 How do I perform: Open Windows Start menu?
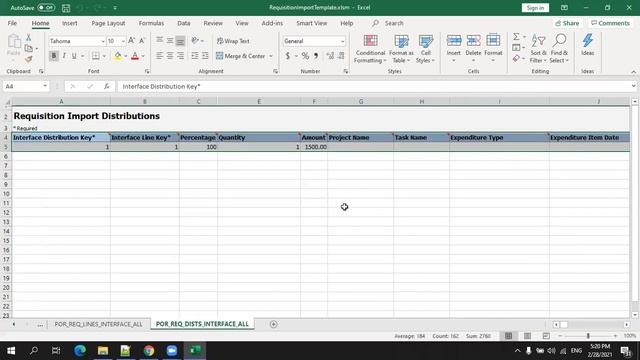(11, 351)
